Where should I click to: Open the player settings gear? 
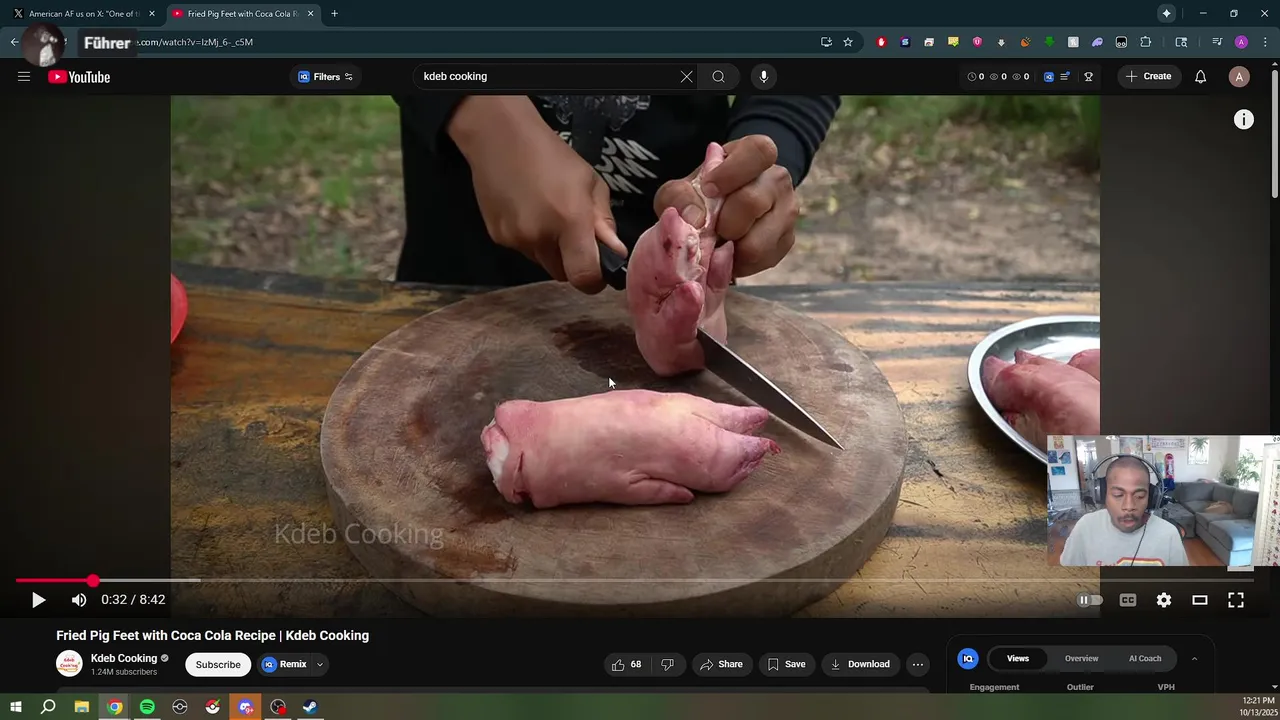pos(1164,600)
